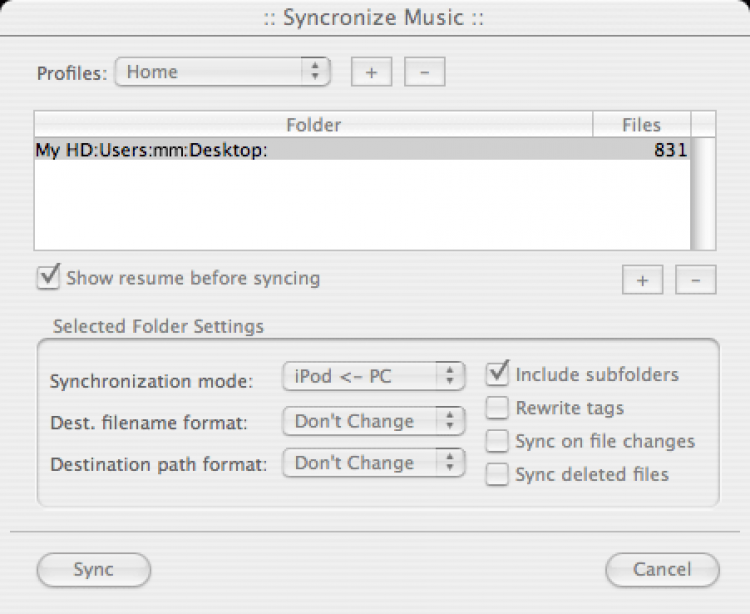Enable Sync on file changes
The height and width of the screenshot is (614, 750).
(x=497, y=441)
